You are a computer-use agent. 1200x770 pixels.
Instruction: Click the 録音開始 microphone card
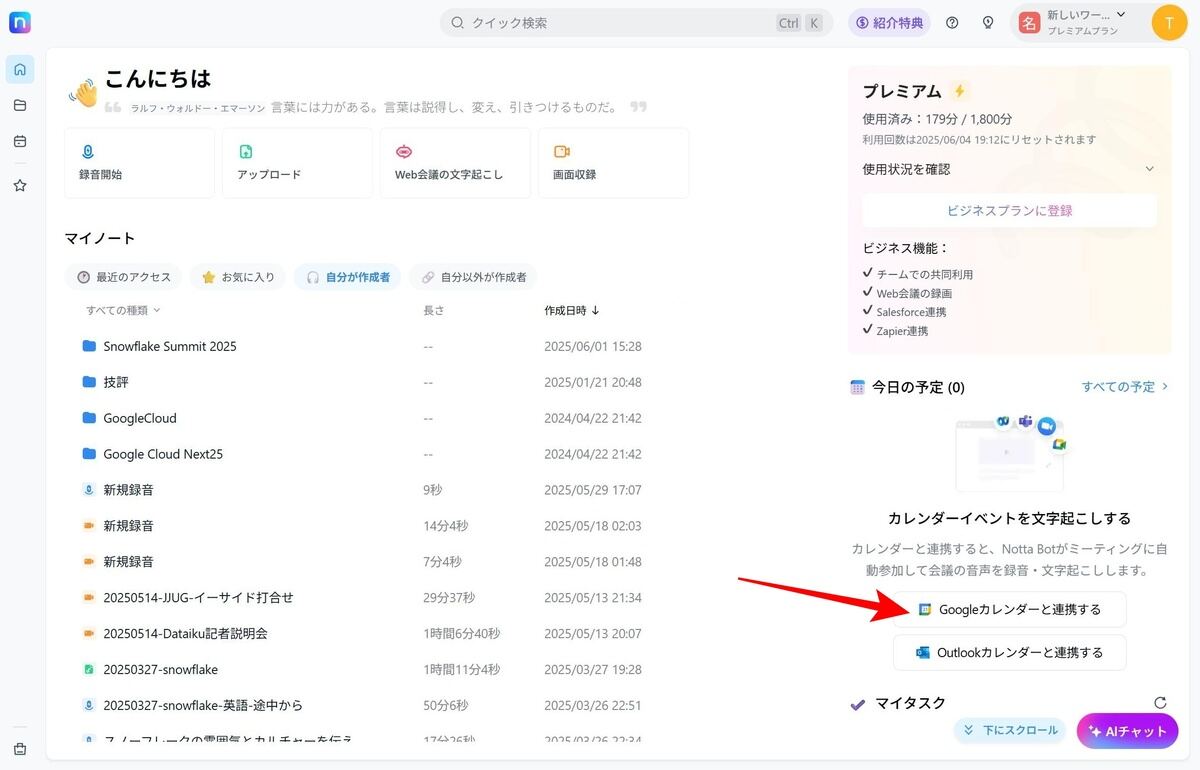139,163
